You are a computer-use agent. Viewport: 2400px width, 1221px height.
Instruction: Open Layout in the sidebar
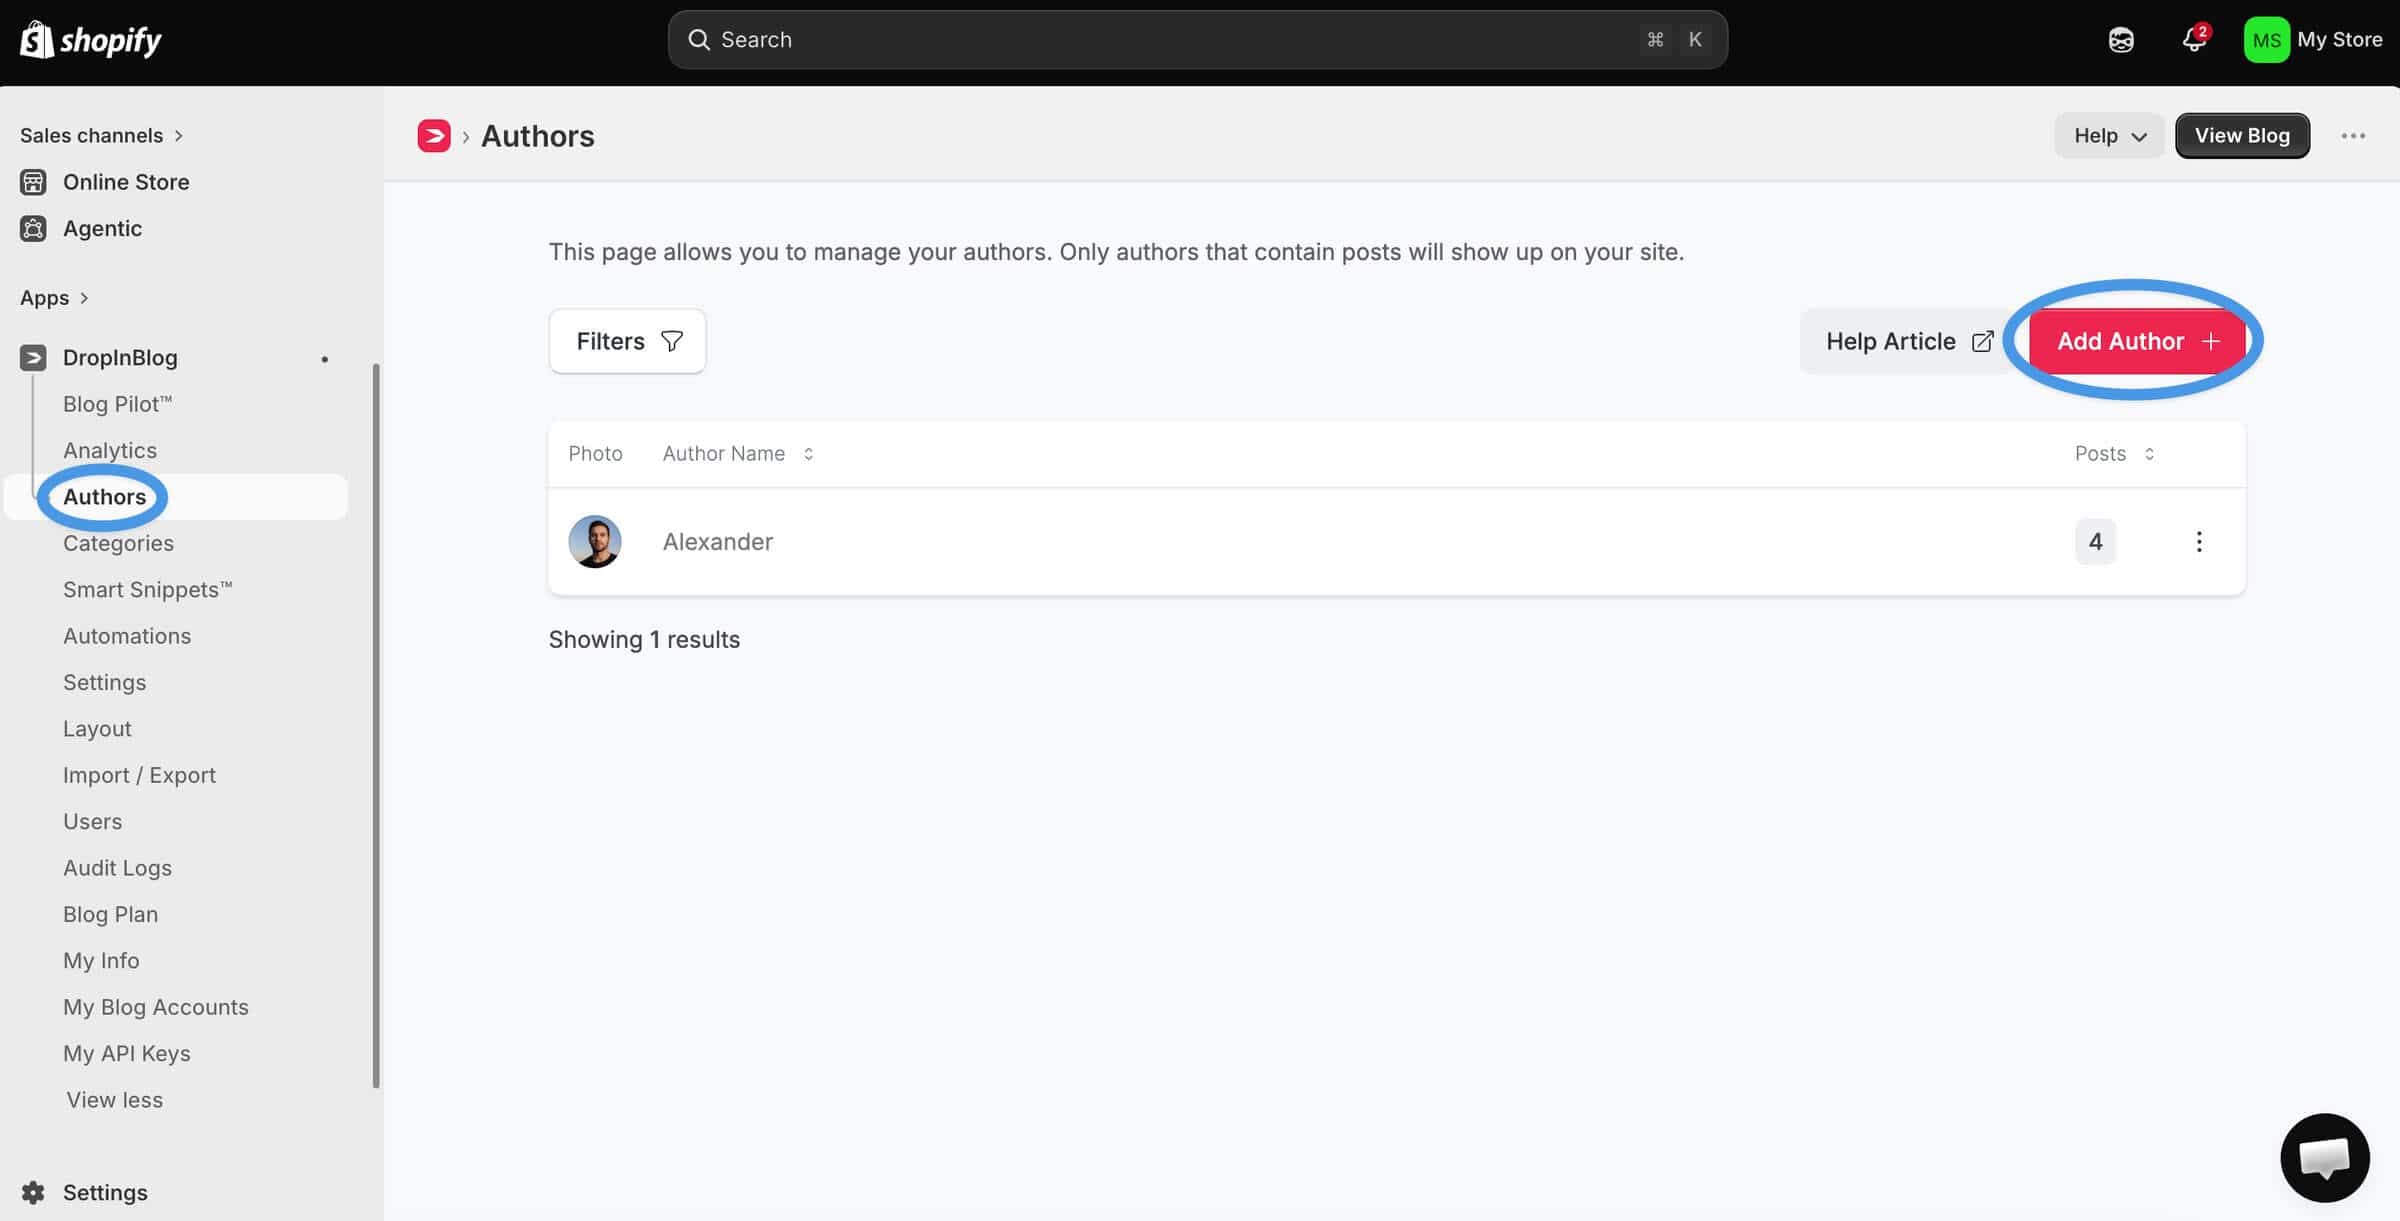(97, 729)
